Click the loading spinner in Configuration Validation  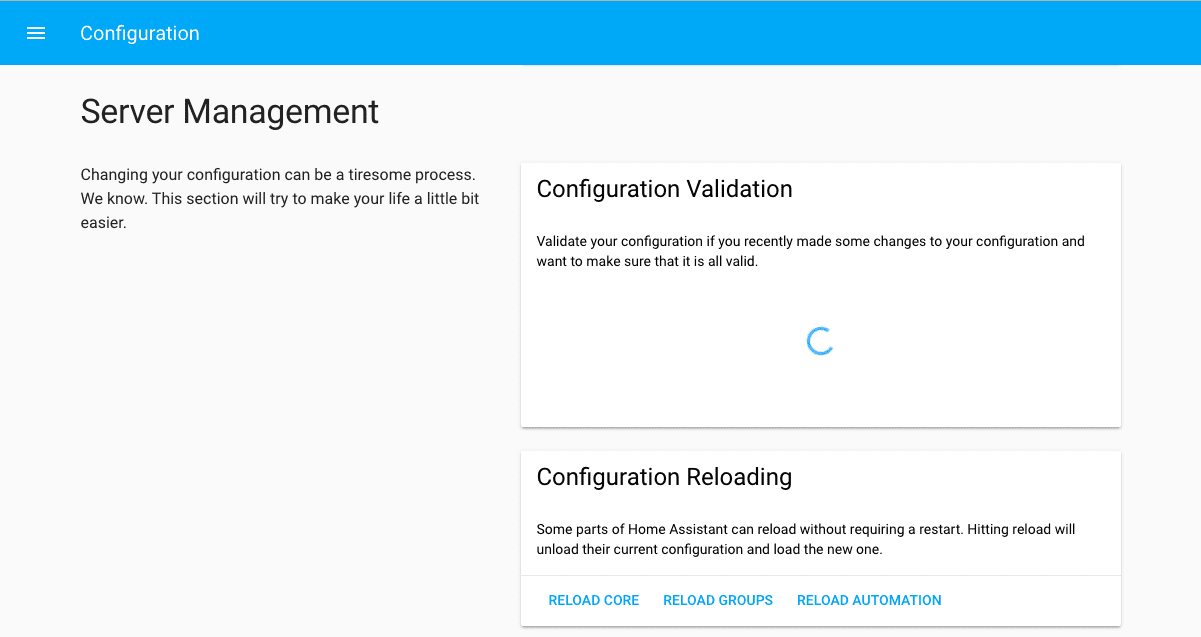820,341
